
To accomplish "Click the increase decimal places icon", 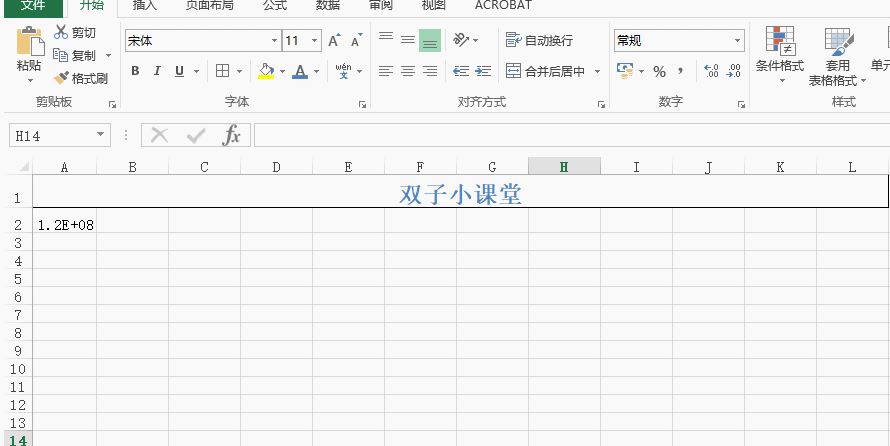I will tap(711, 71).
